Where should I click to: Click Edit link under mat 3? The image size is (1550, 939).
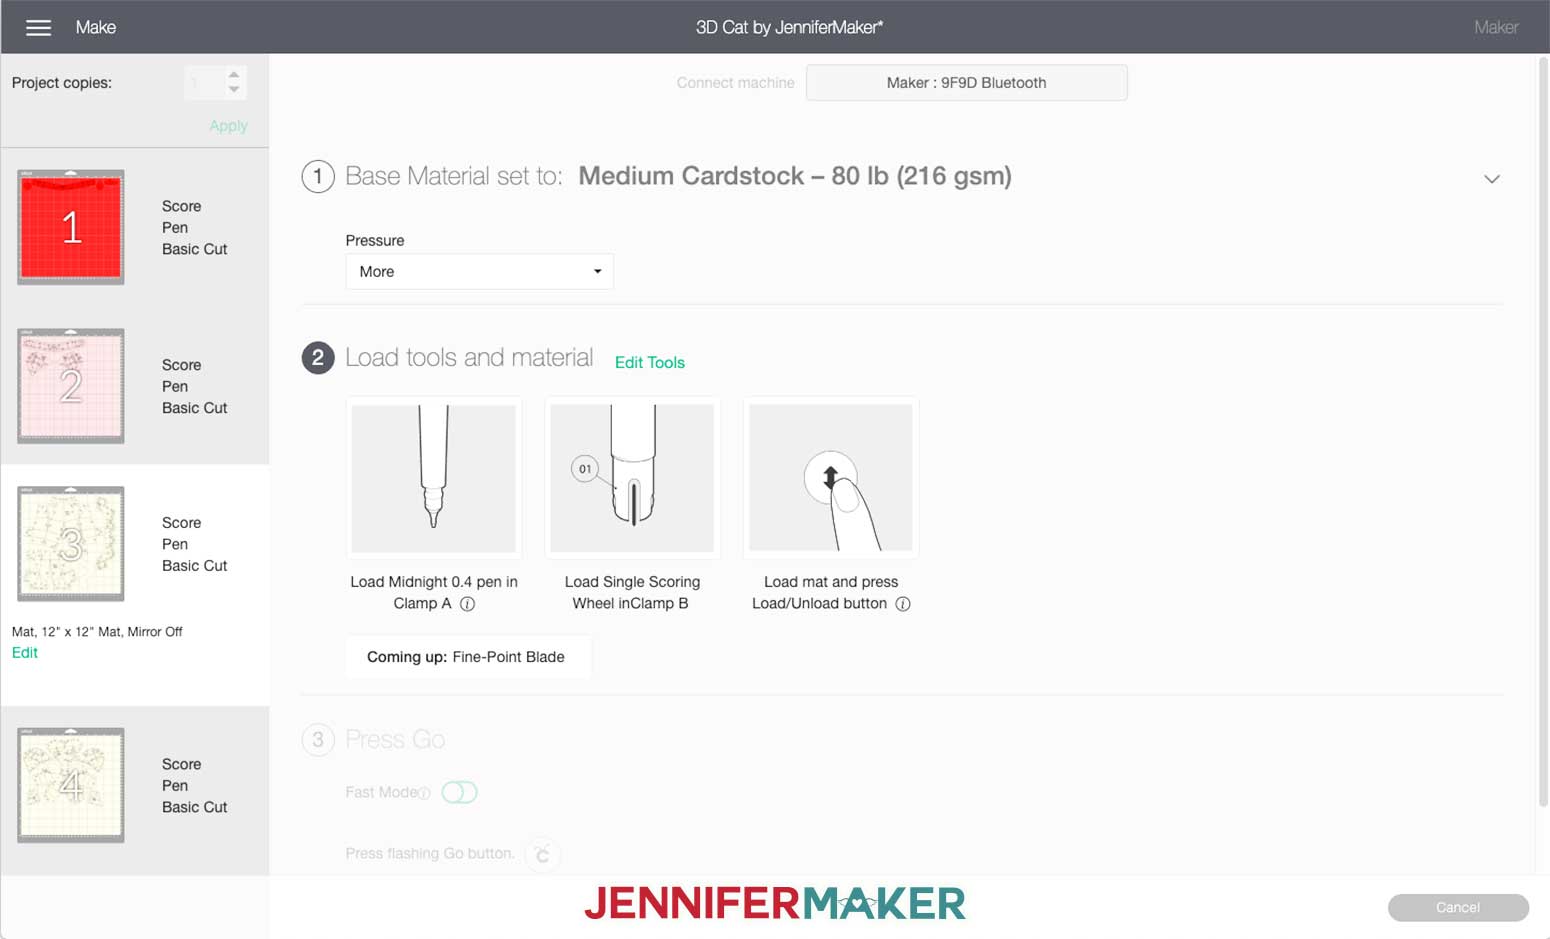(25, 653)
